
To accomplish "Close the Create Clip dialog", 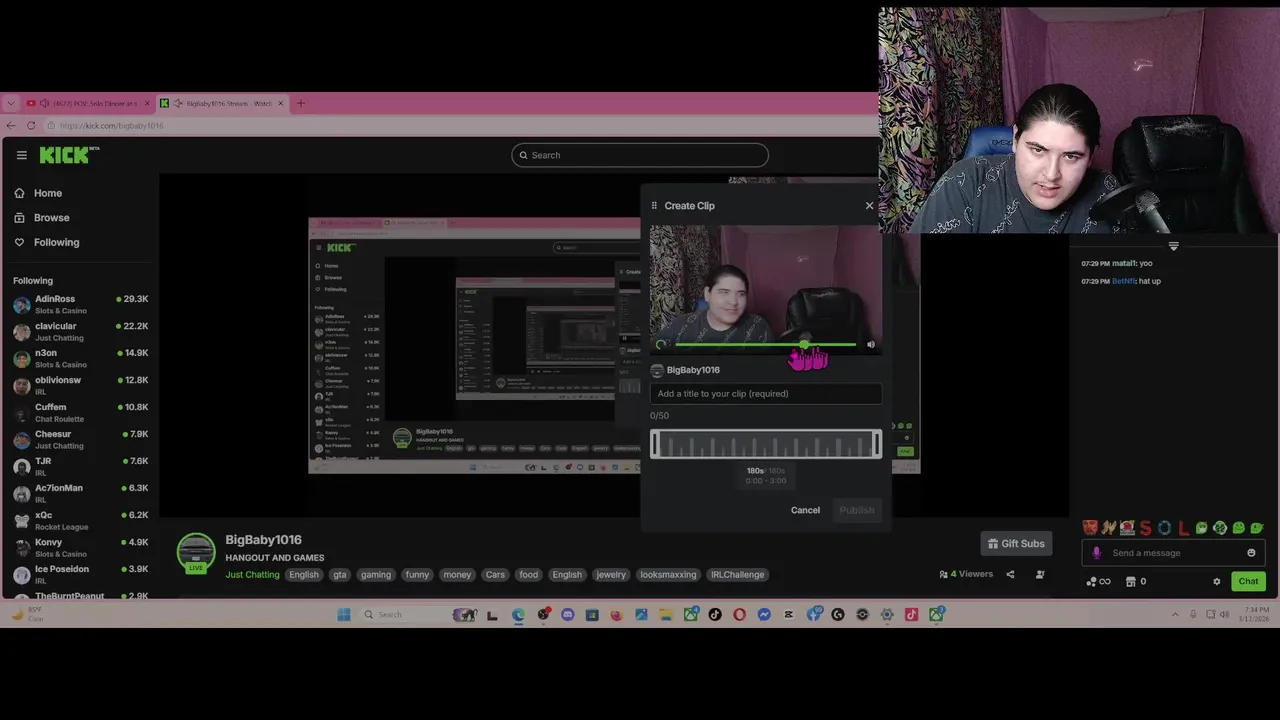I will click(869, 206).
